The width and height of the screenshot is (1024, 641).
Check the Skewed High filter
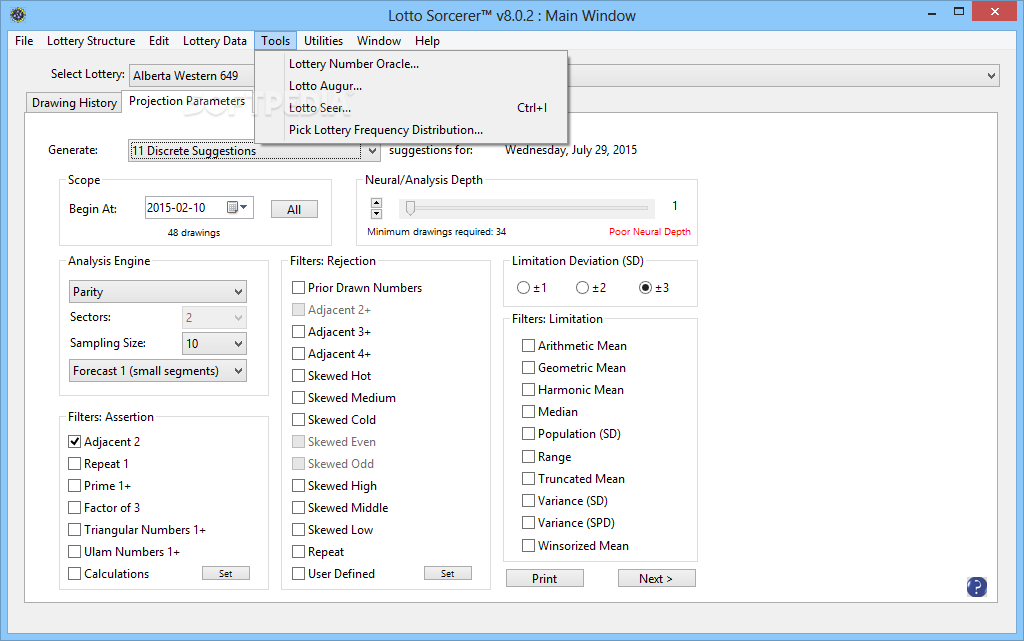(298, 486)
